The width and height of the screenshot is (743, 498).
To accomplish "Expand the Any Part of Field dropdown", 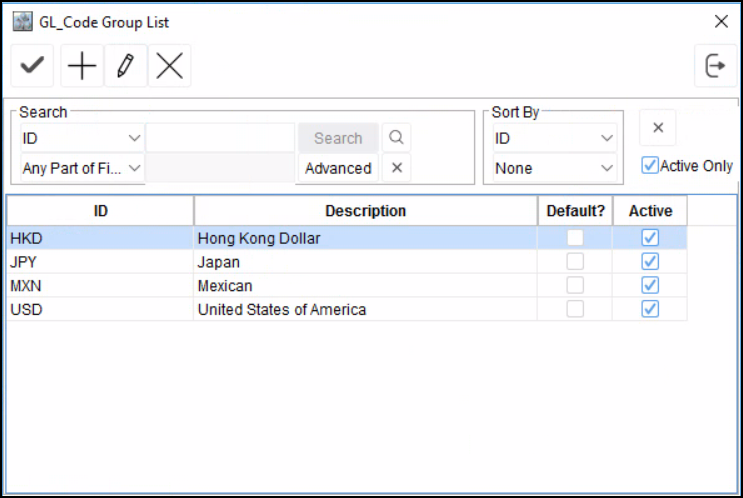I will (x=82, y=168).
